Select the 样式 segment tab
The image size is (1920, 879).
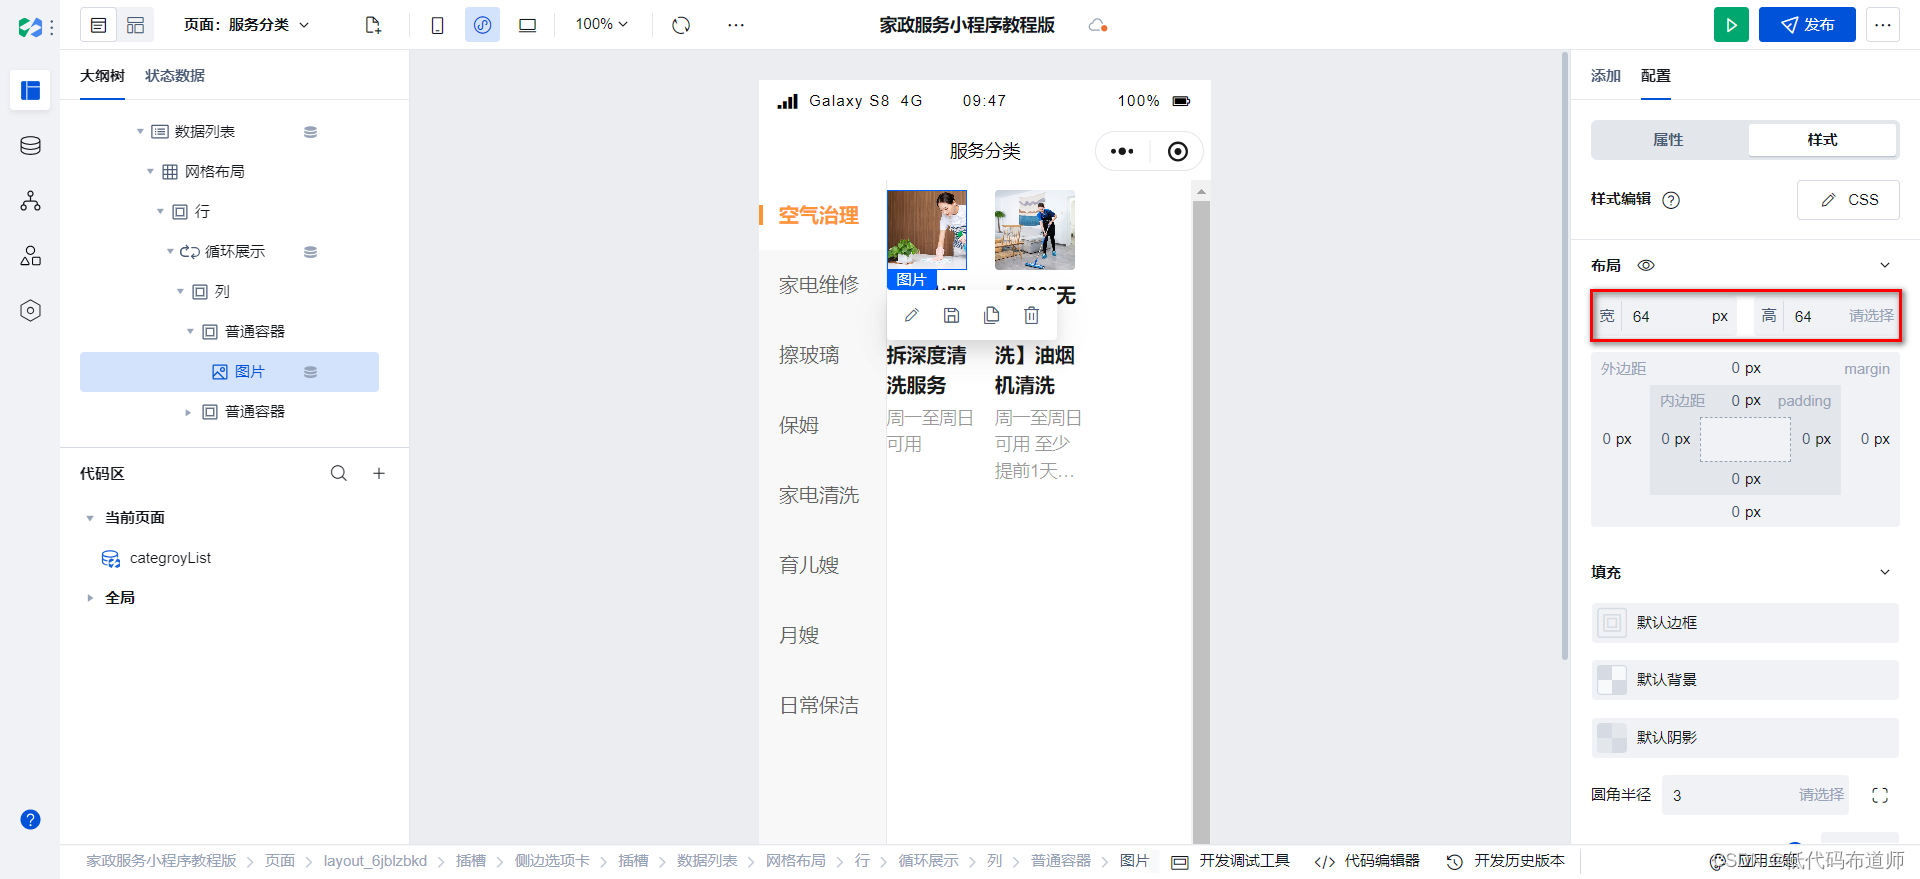click(x=1822, y=140)
